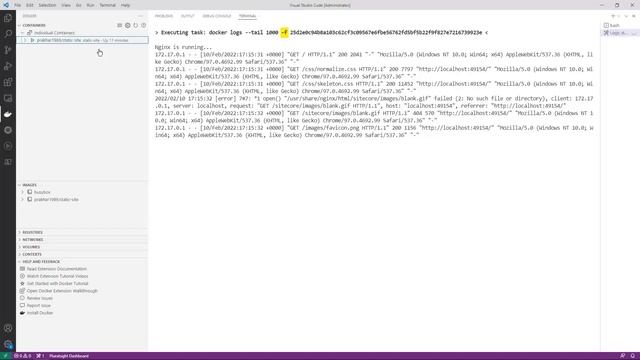
Task: Open the Run and Debug view
Action: (x=8, y=66)
